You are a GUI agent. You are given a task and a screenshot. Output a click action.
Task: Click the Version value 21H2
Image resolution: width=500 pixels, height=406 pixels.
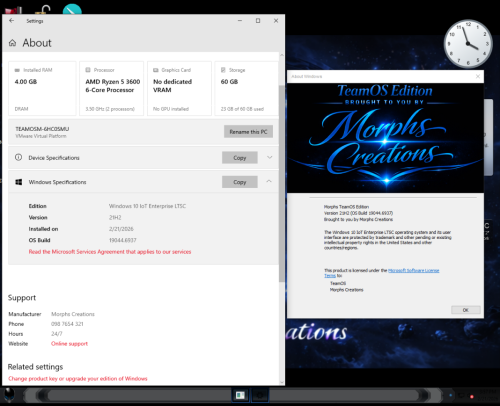[115, 217]
